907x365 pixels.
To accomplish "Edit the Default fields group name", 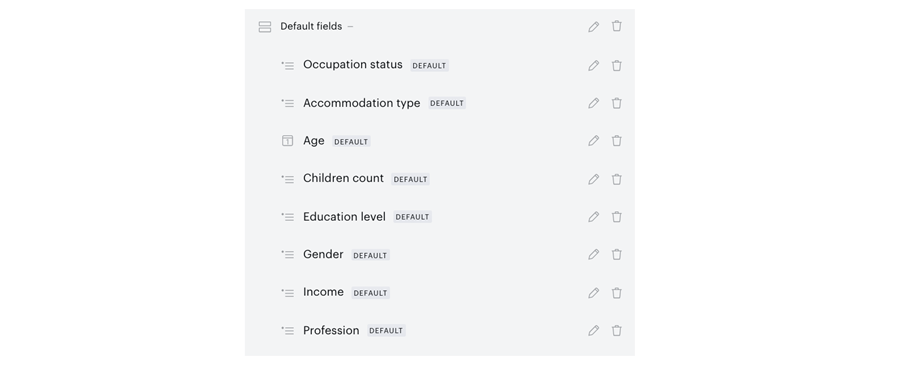I will click(593, 27).
